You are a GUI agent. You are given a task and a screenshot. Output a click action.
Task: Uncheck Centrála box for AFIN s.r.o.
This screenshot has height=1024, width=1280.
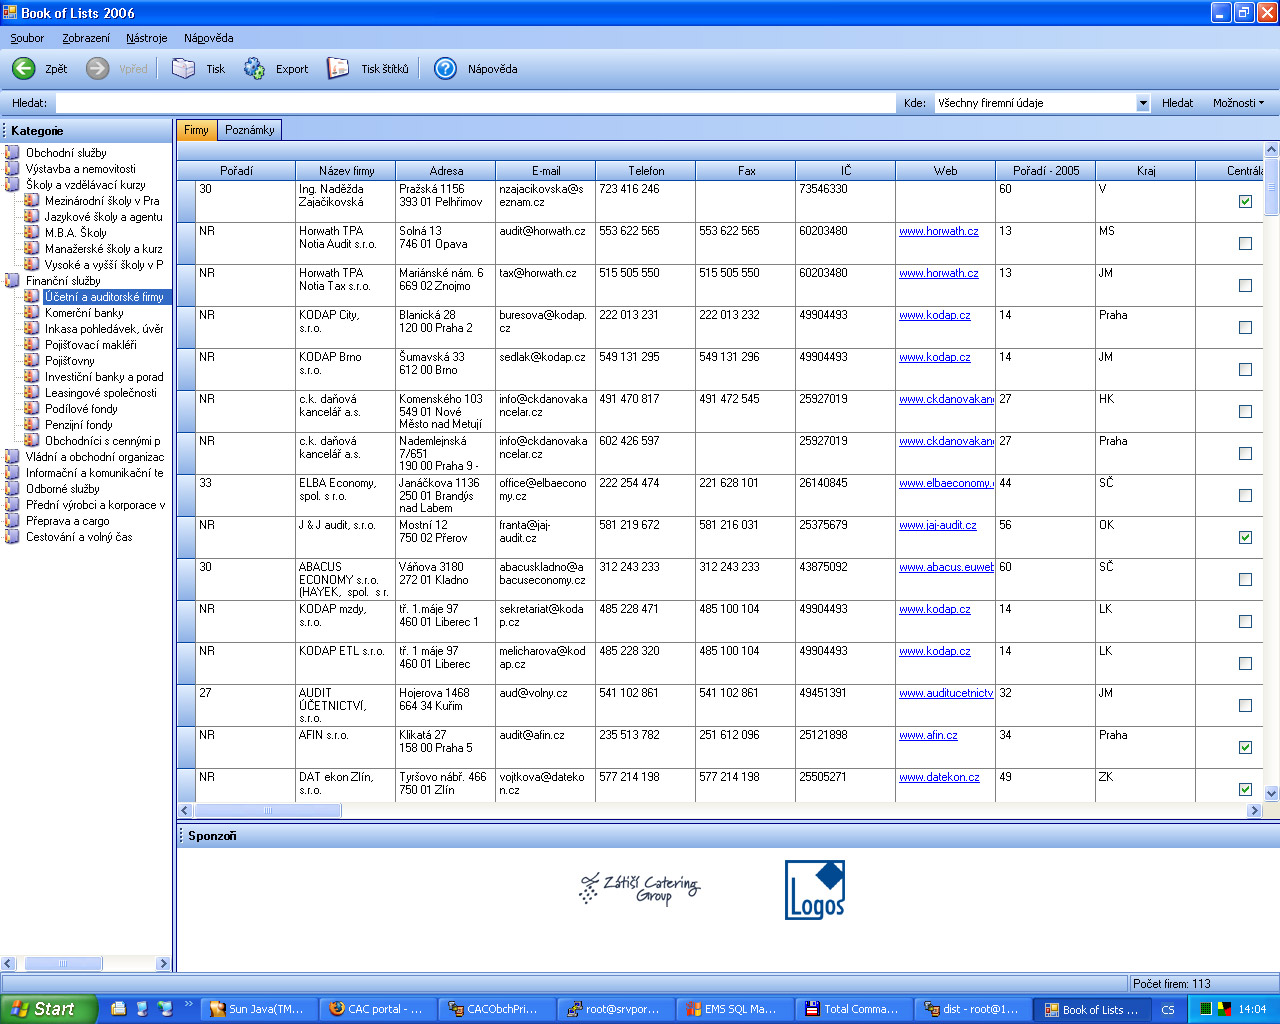coord(1245,747)
